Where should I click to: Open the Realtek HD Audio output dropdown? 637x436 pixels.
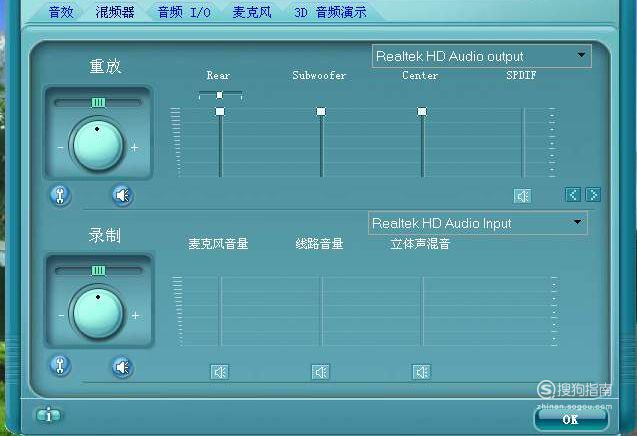pyautogui.click(x=481, y=56)
